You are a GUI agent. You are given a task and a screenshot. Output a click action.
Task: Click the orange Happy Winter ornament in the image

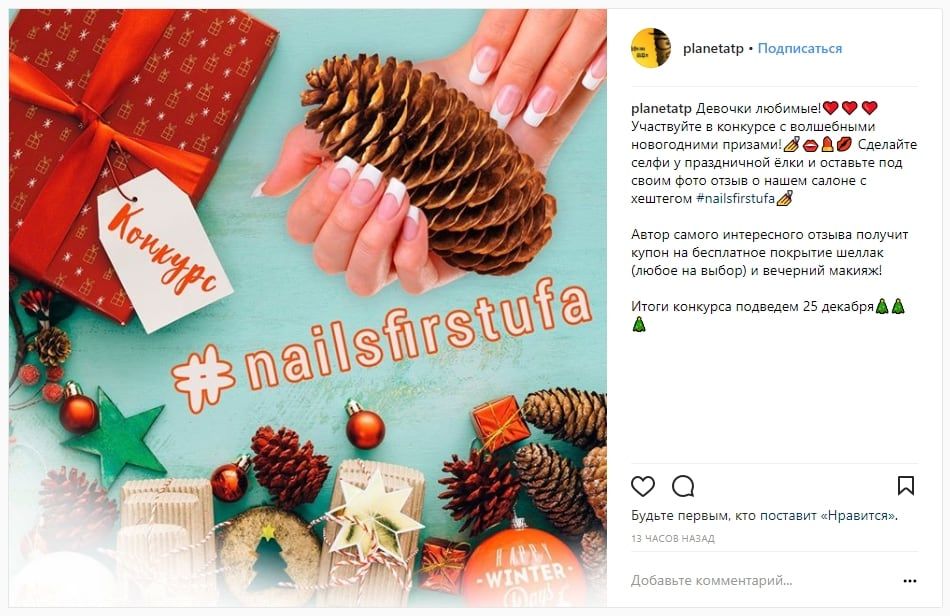click(522, 568)
